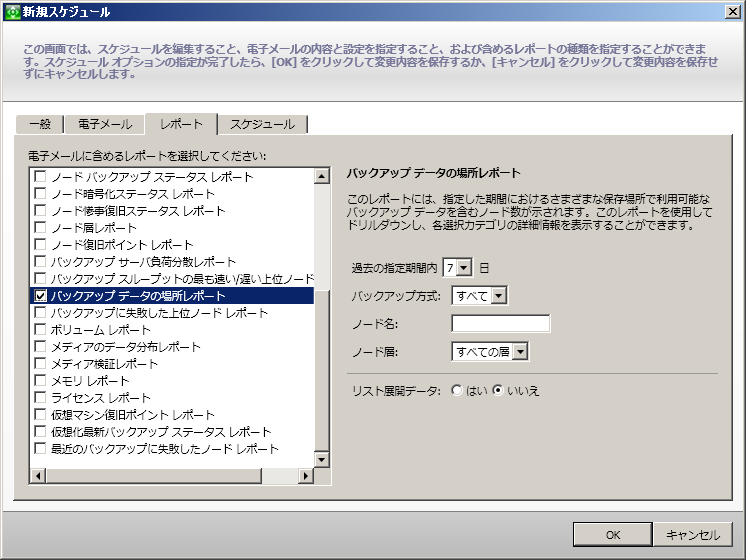Enable ノード復旧ポイント レポート checkbox
Screen dimensions: 746x560
tap(40, 245)
